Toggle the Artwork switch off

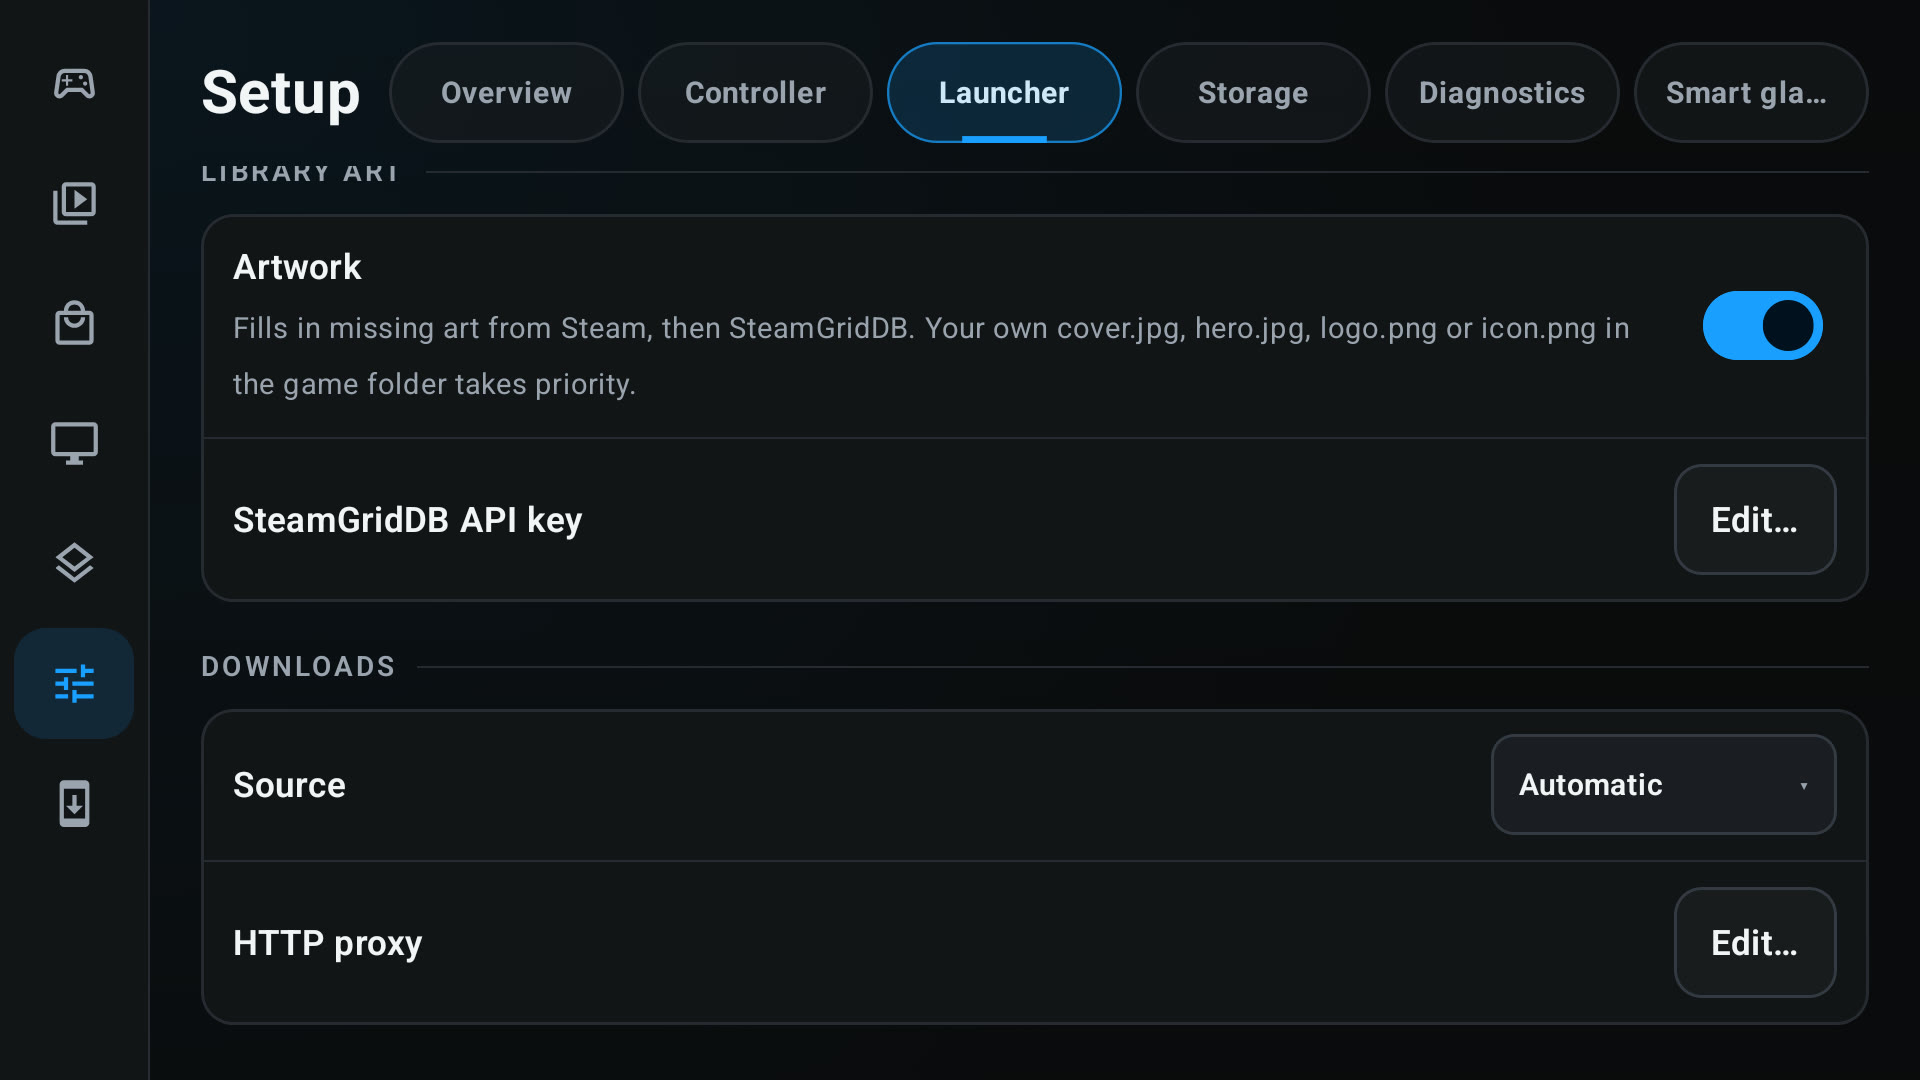pos(1762,326)
